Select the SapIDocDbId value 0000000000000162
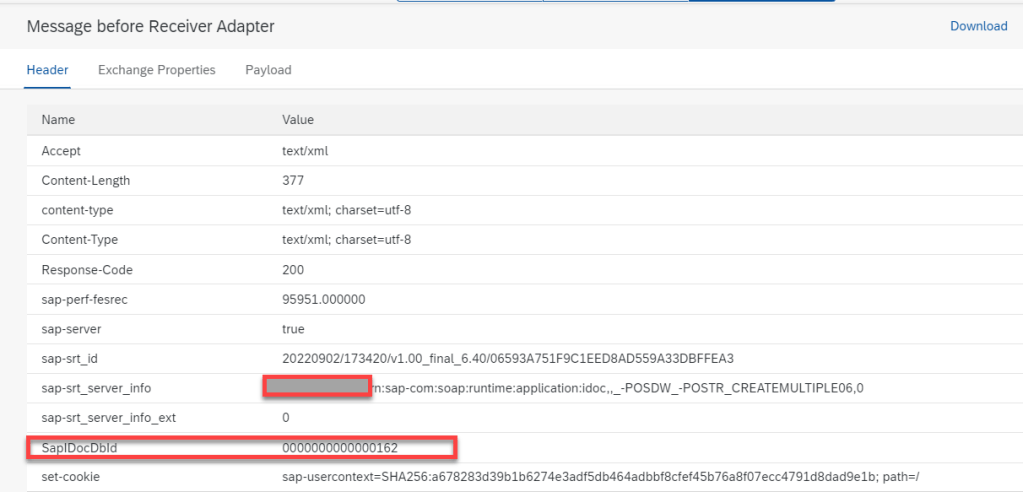 pyautogui.click(x=347, y=448)
